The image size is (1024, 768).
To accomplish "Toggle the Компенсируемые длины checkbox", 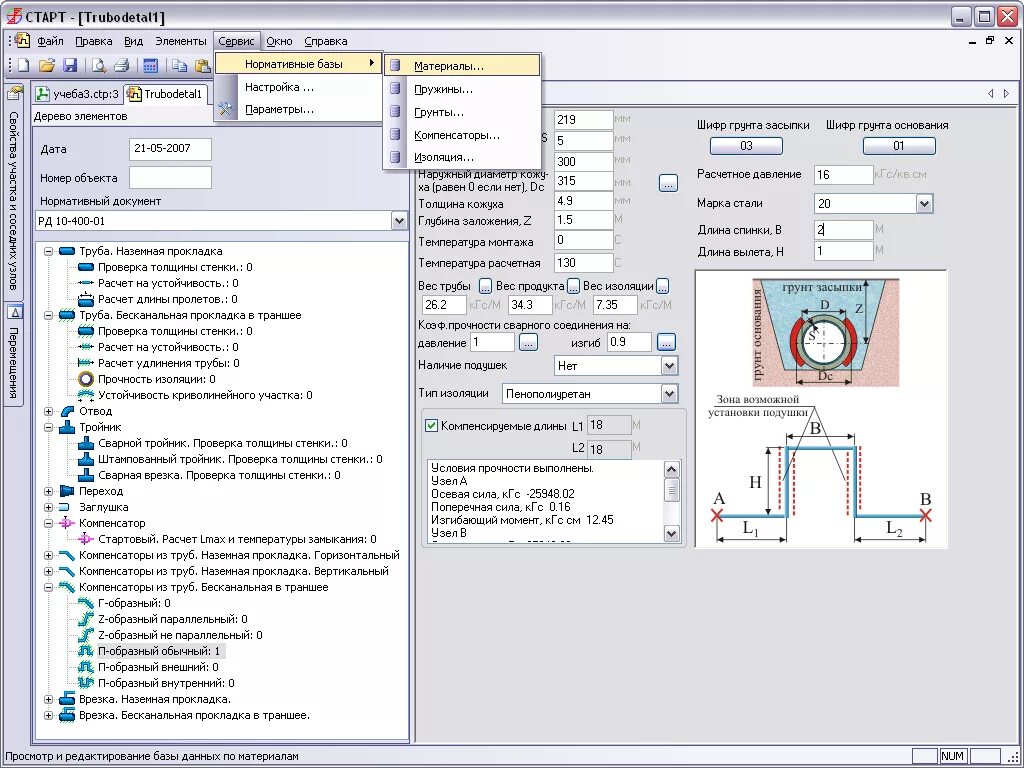I will tap(432, 425).
